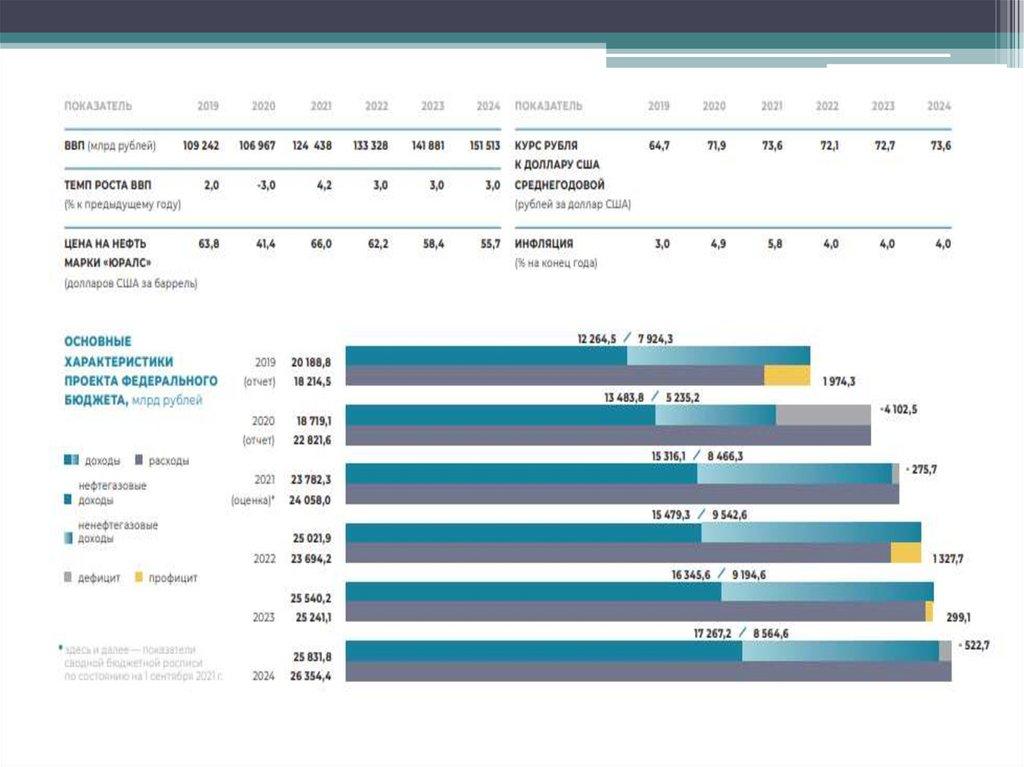1024x767 pixels.
Task: Click the footnote about сводной бюджетной росписи
Action: (x=140, y=662)
